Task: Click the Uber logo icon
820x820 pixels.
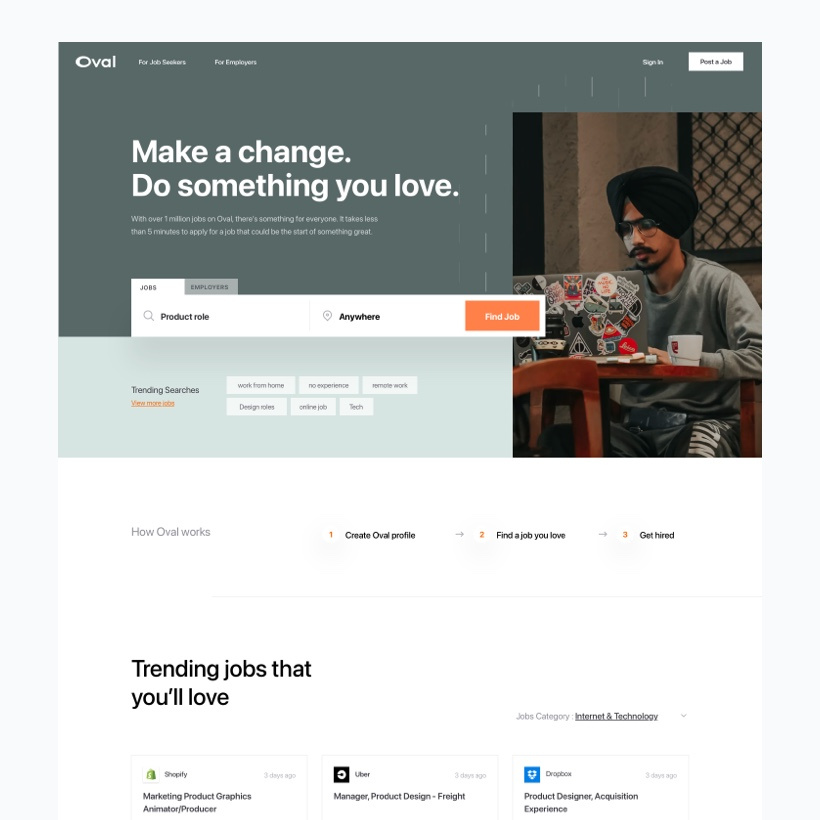Action: [341, 775]
